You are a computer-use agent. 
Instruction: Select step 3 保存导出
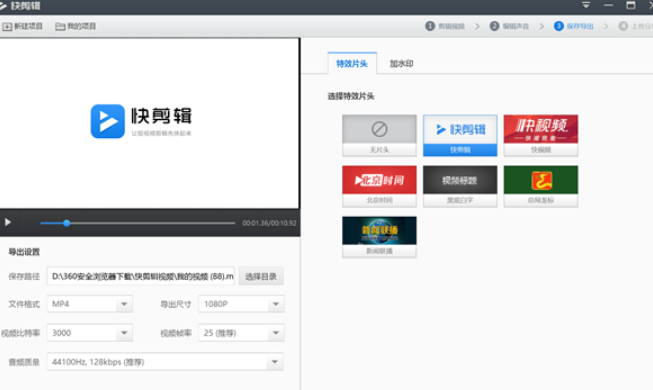pos(573,26)
